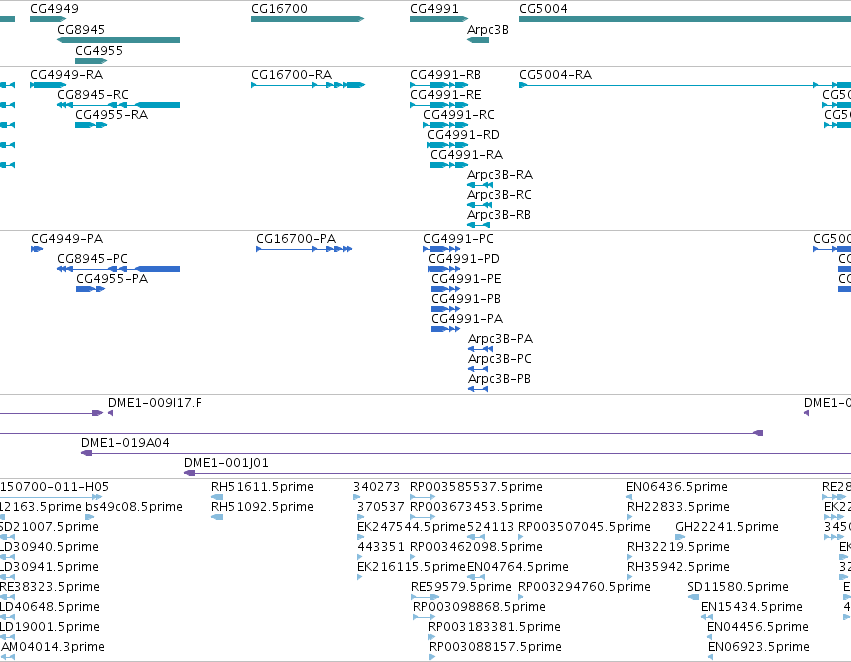Select EST RP003183381.5prime
Image resolution: width=851 pixels, height=662 pixels.
tap(494, 627)
